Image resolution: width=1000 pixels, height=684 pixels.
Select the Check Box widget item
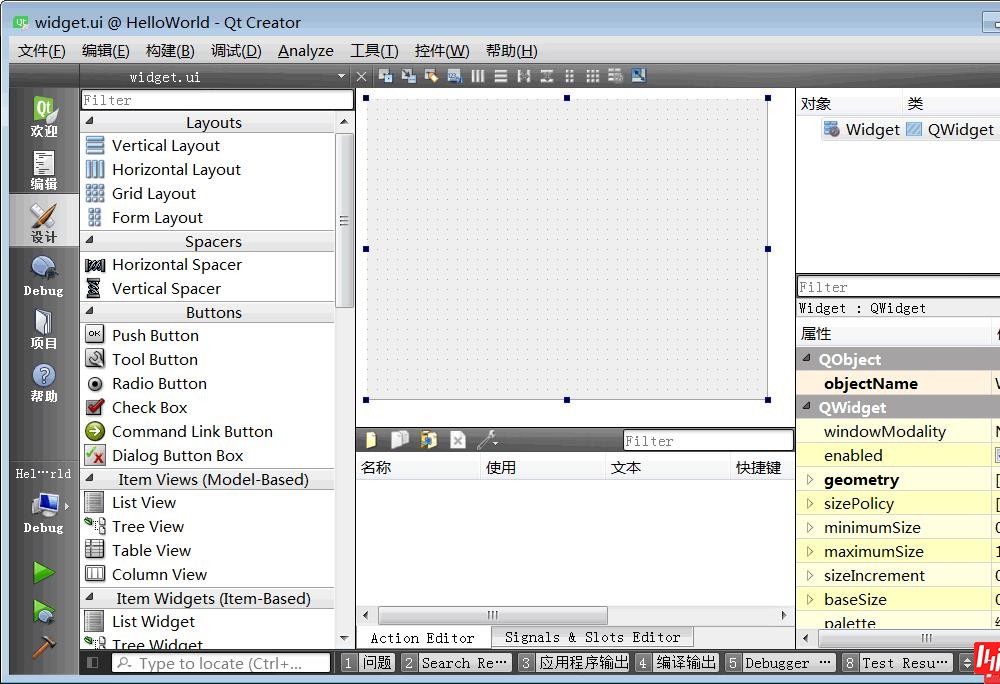pyautogui.click(x=149, y=407)
